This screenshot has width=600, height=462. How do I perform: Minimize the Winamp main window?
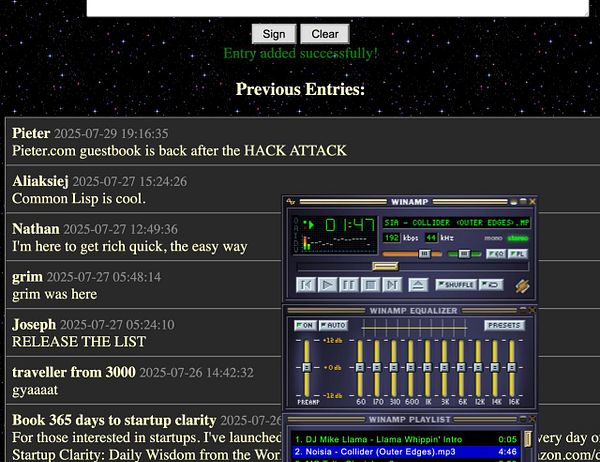tap(514, 201)
